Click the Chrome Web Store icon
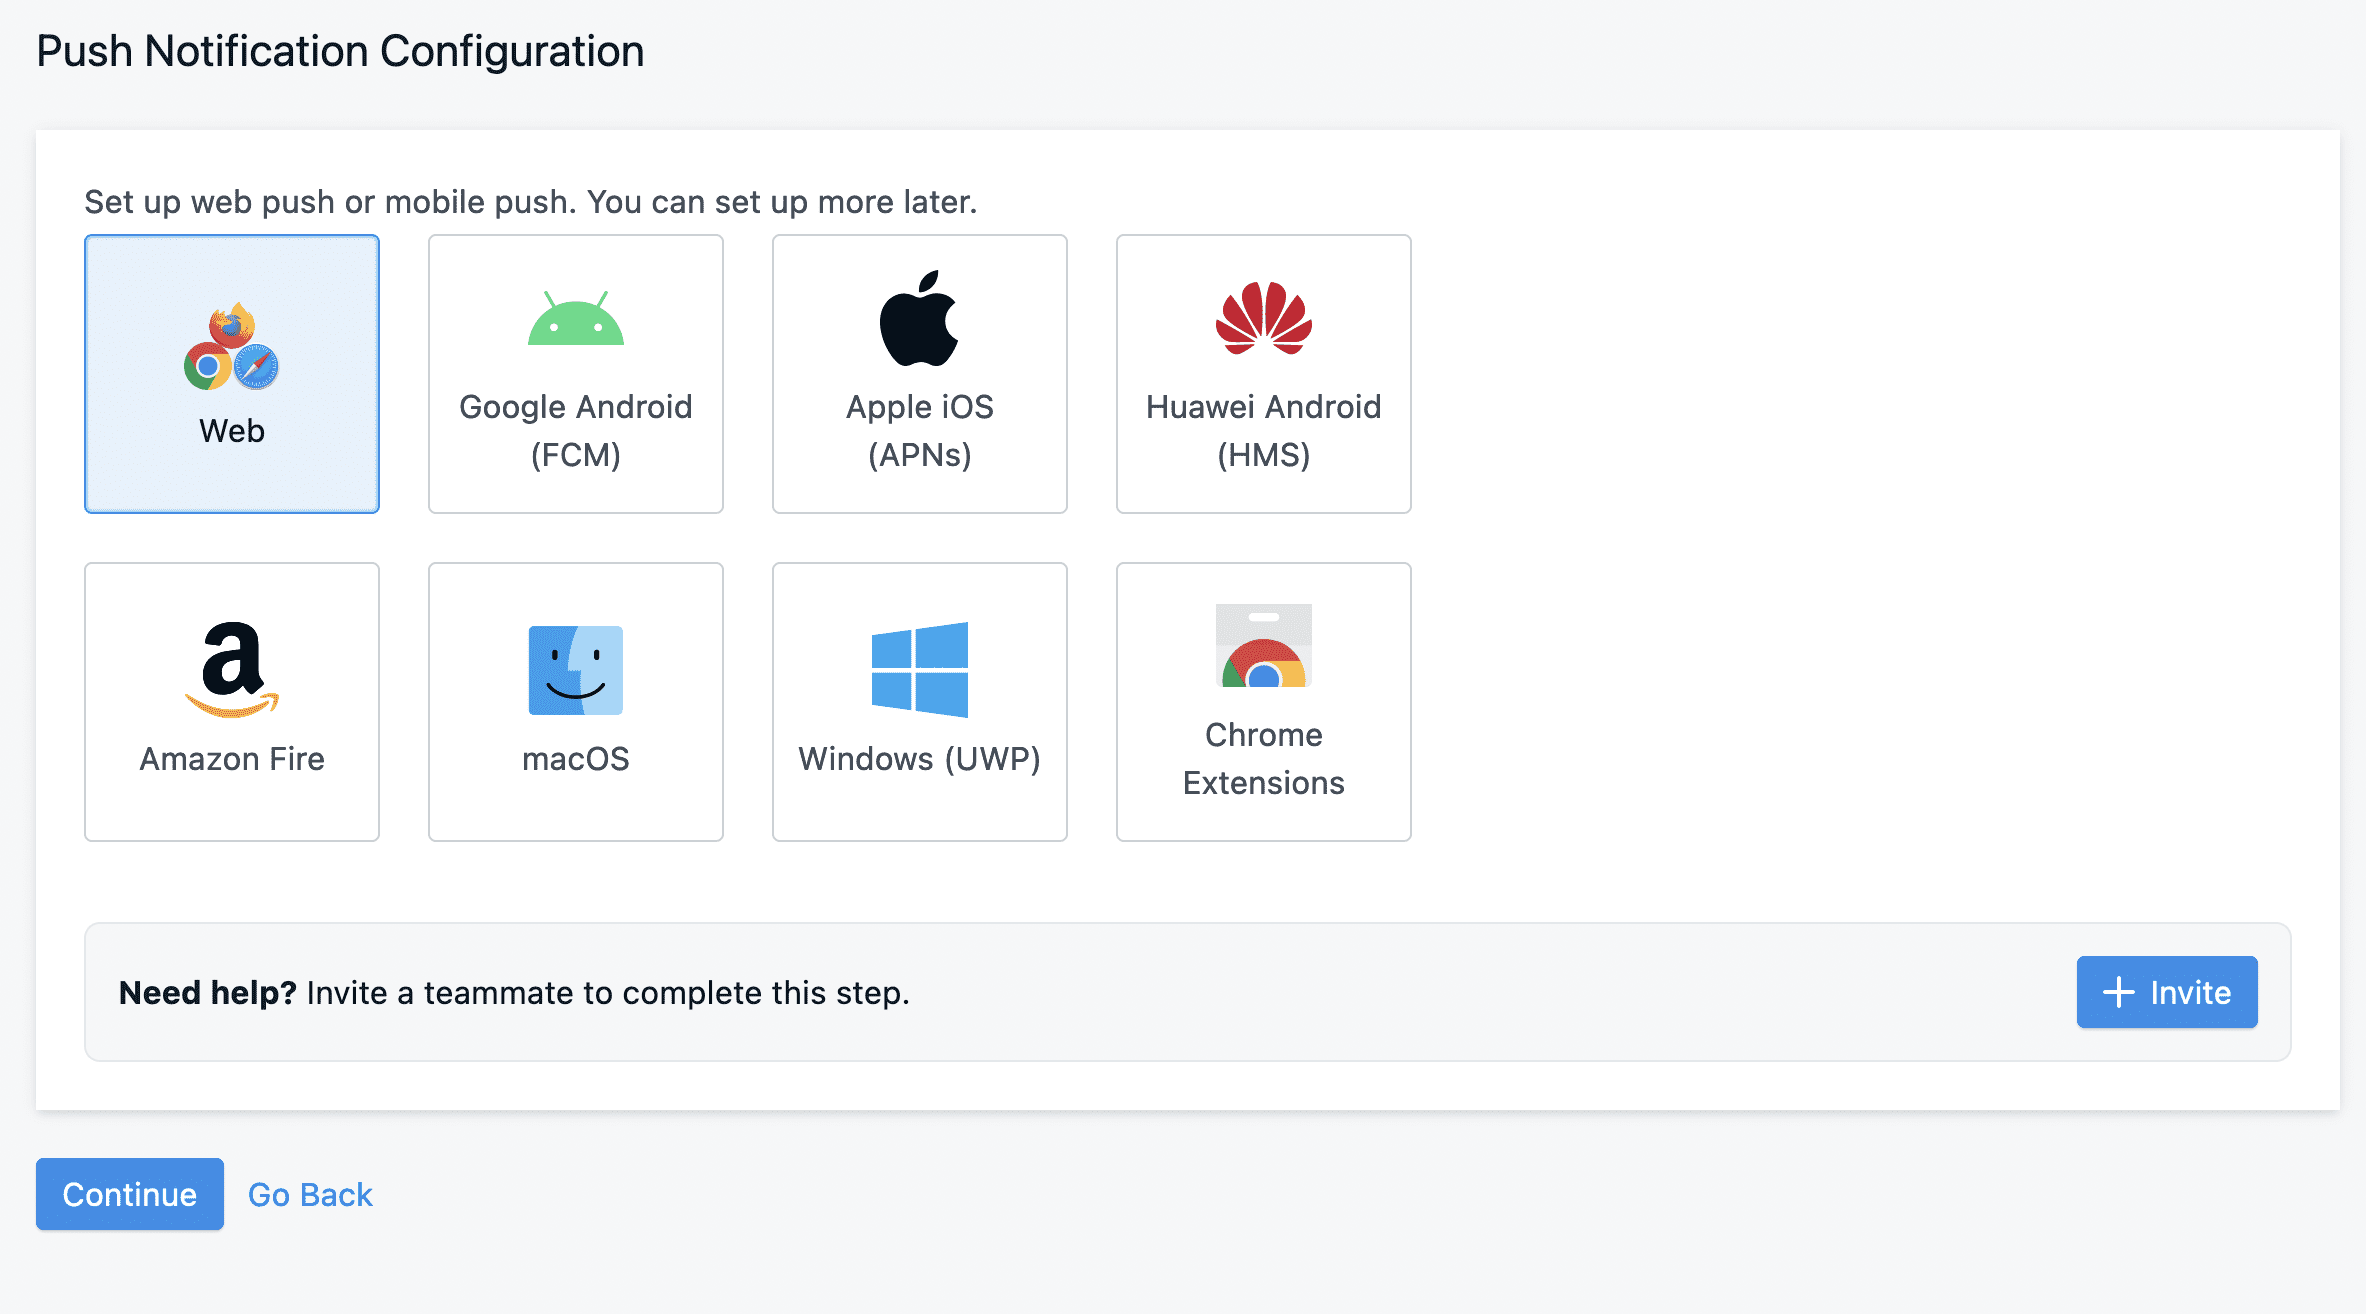The height and width of the screenshot is (1314, 2366). (x=1263, y=646)
